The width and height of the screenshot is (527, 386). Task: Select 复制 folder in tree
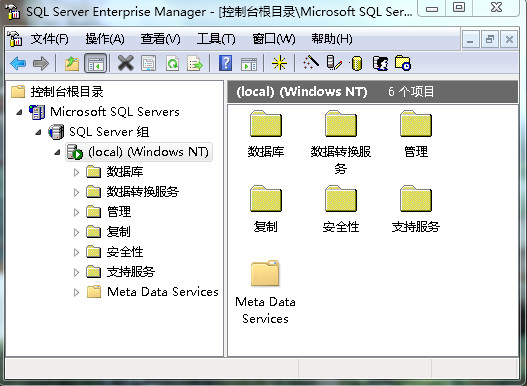tap(118, 232)
